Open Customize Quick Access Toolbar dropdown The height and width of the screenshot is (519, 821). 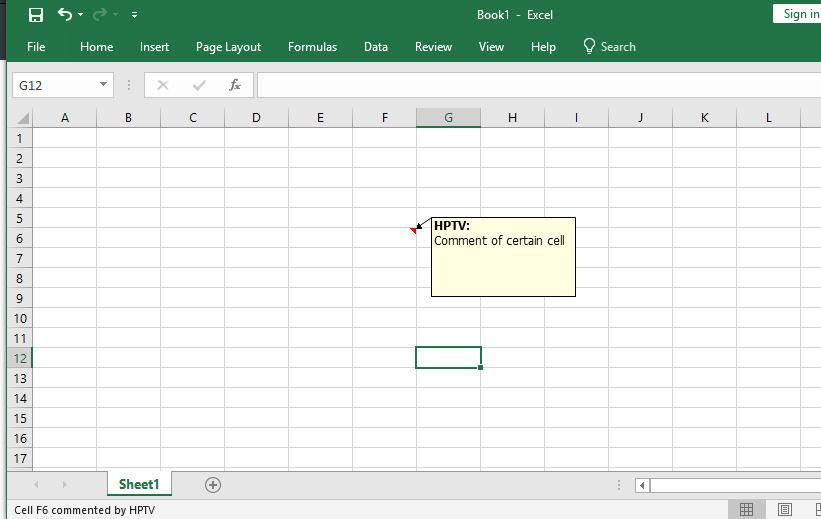pos(134,15)
